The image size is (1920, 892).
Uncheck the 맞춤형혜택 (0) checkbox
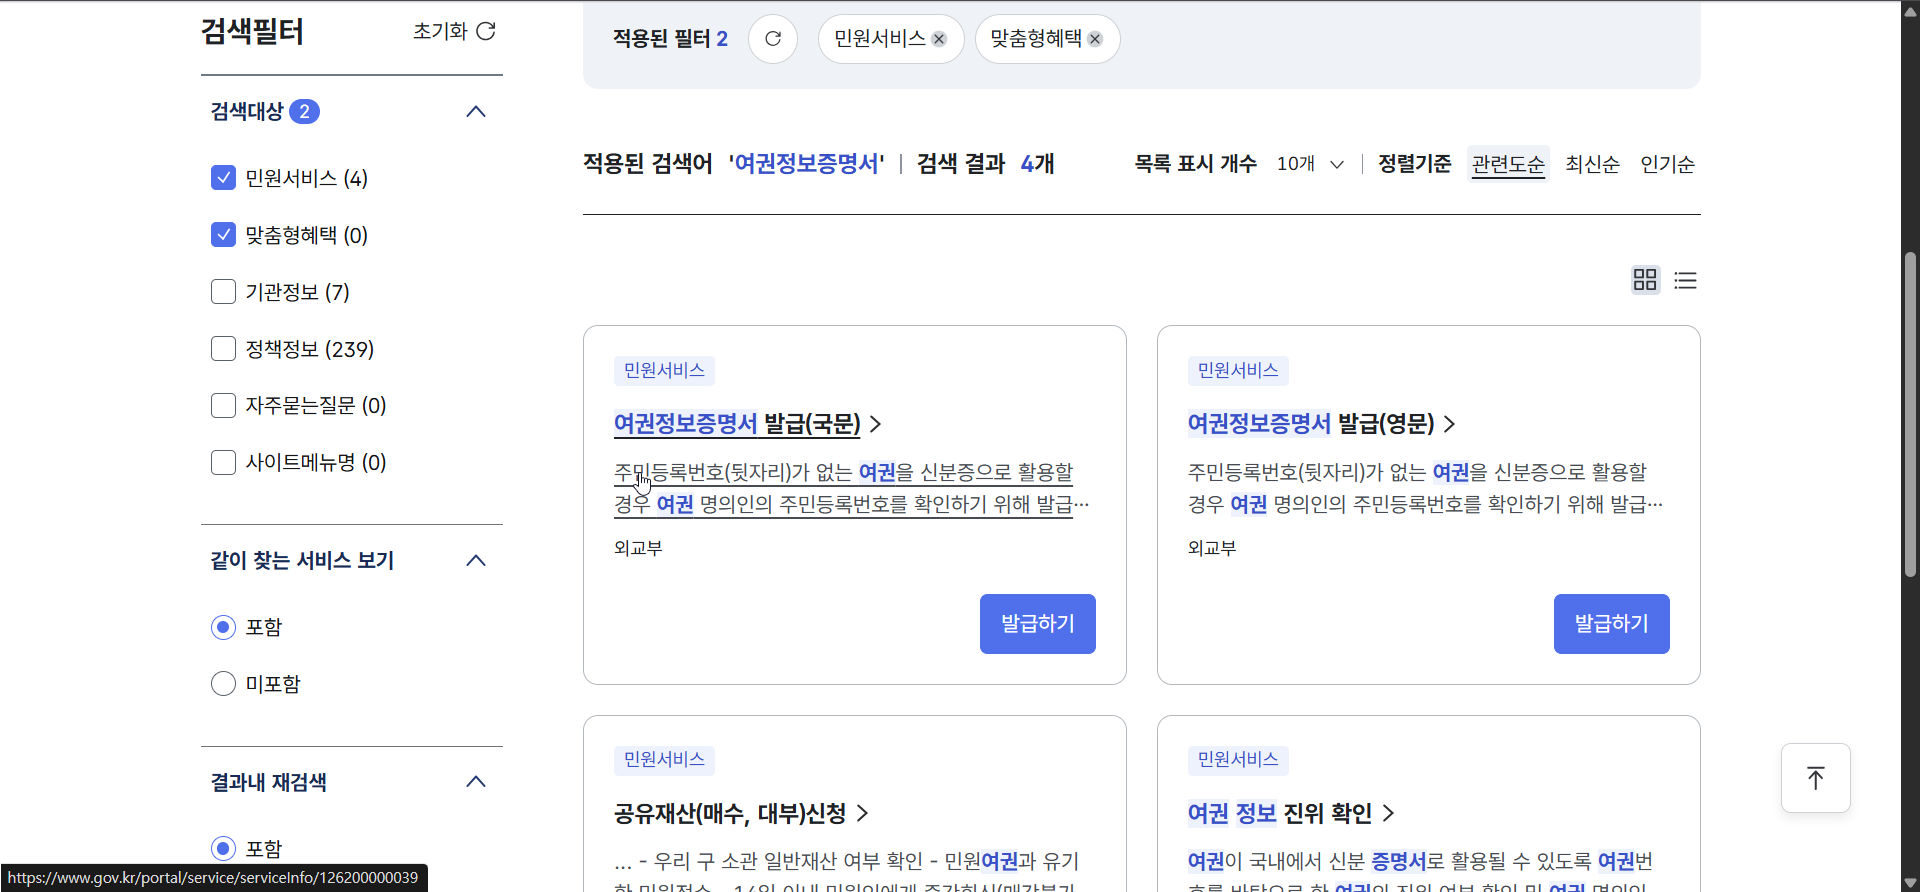point(224,235)
